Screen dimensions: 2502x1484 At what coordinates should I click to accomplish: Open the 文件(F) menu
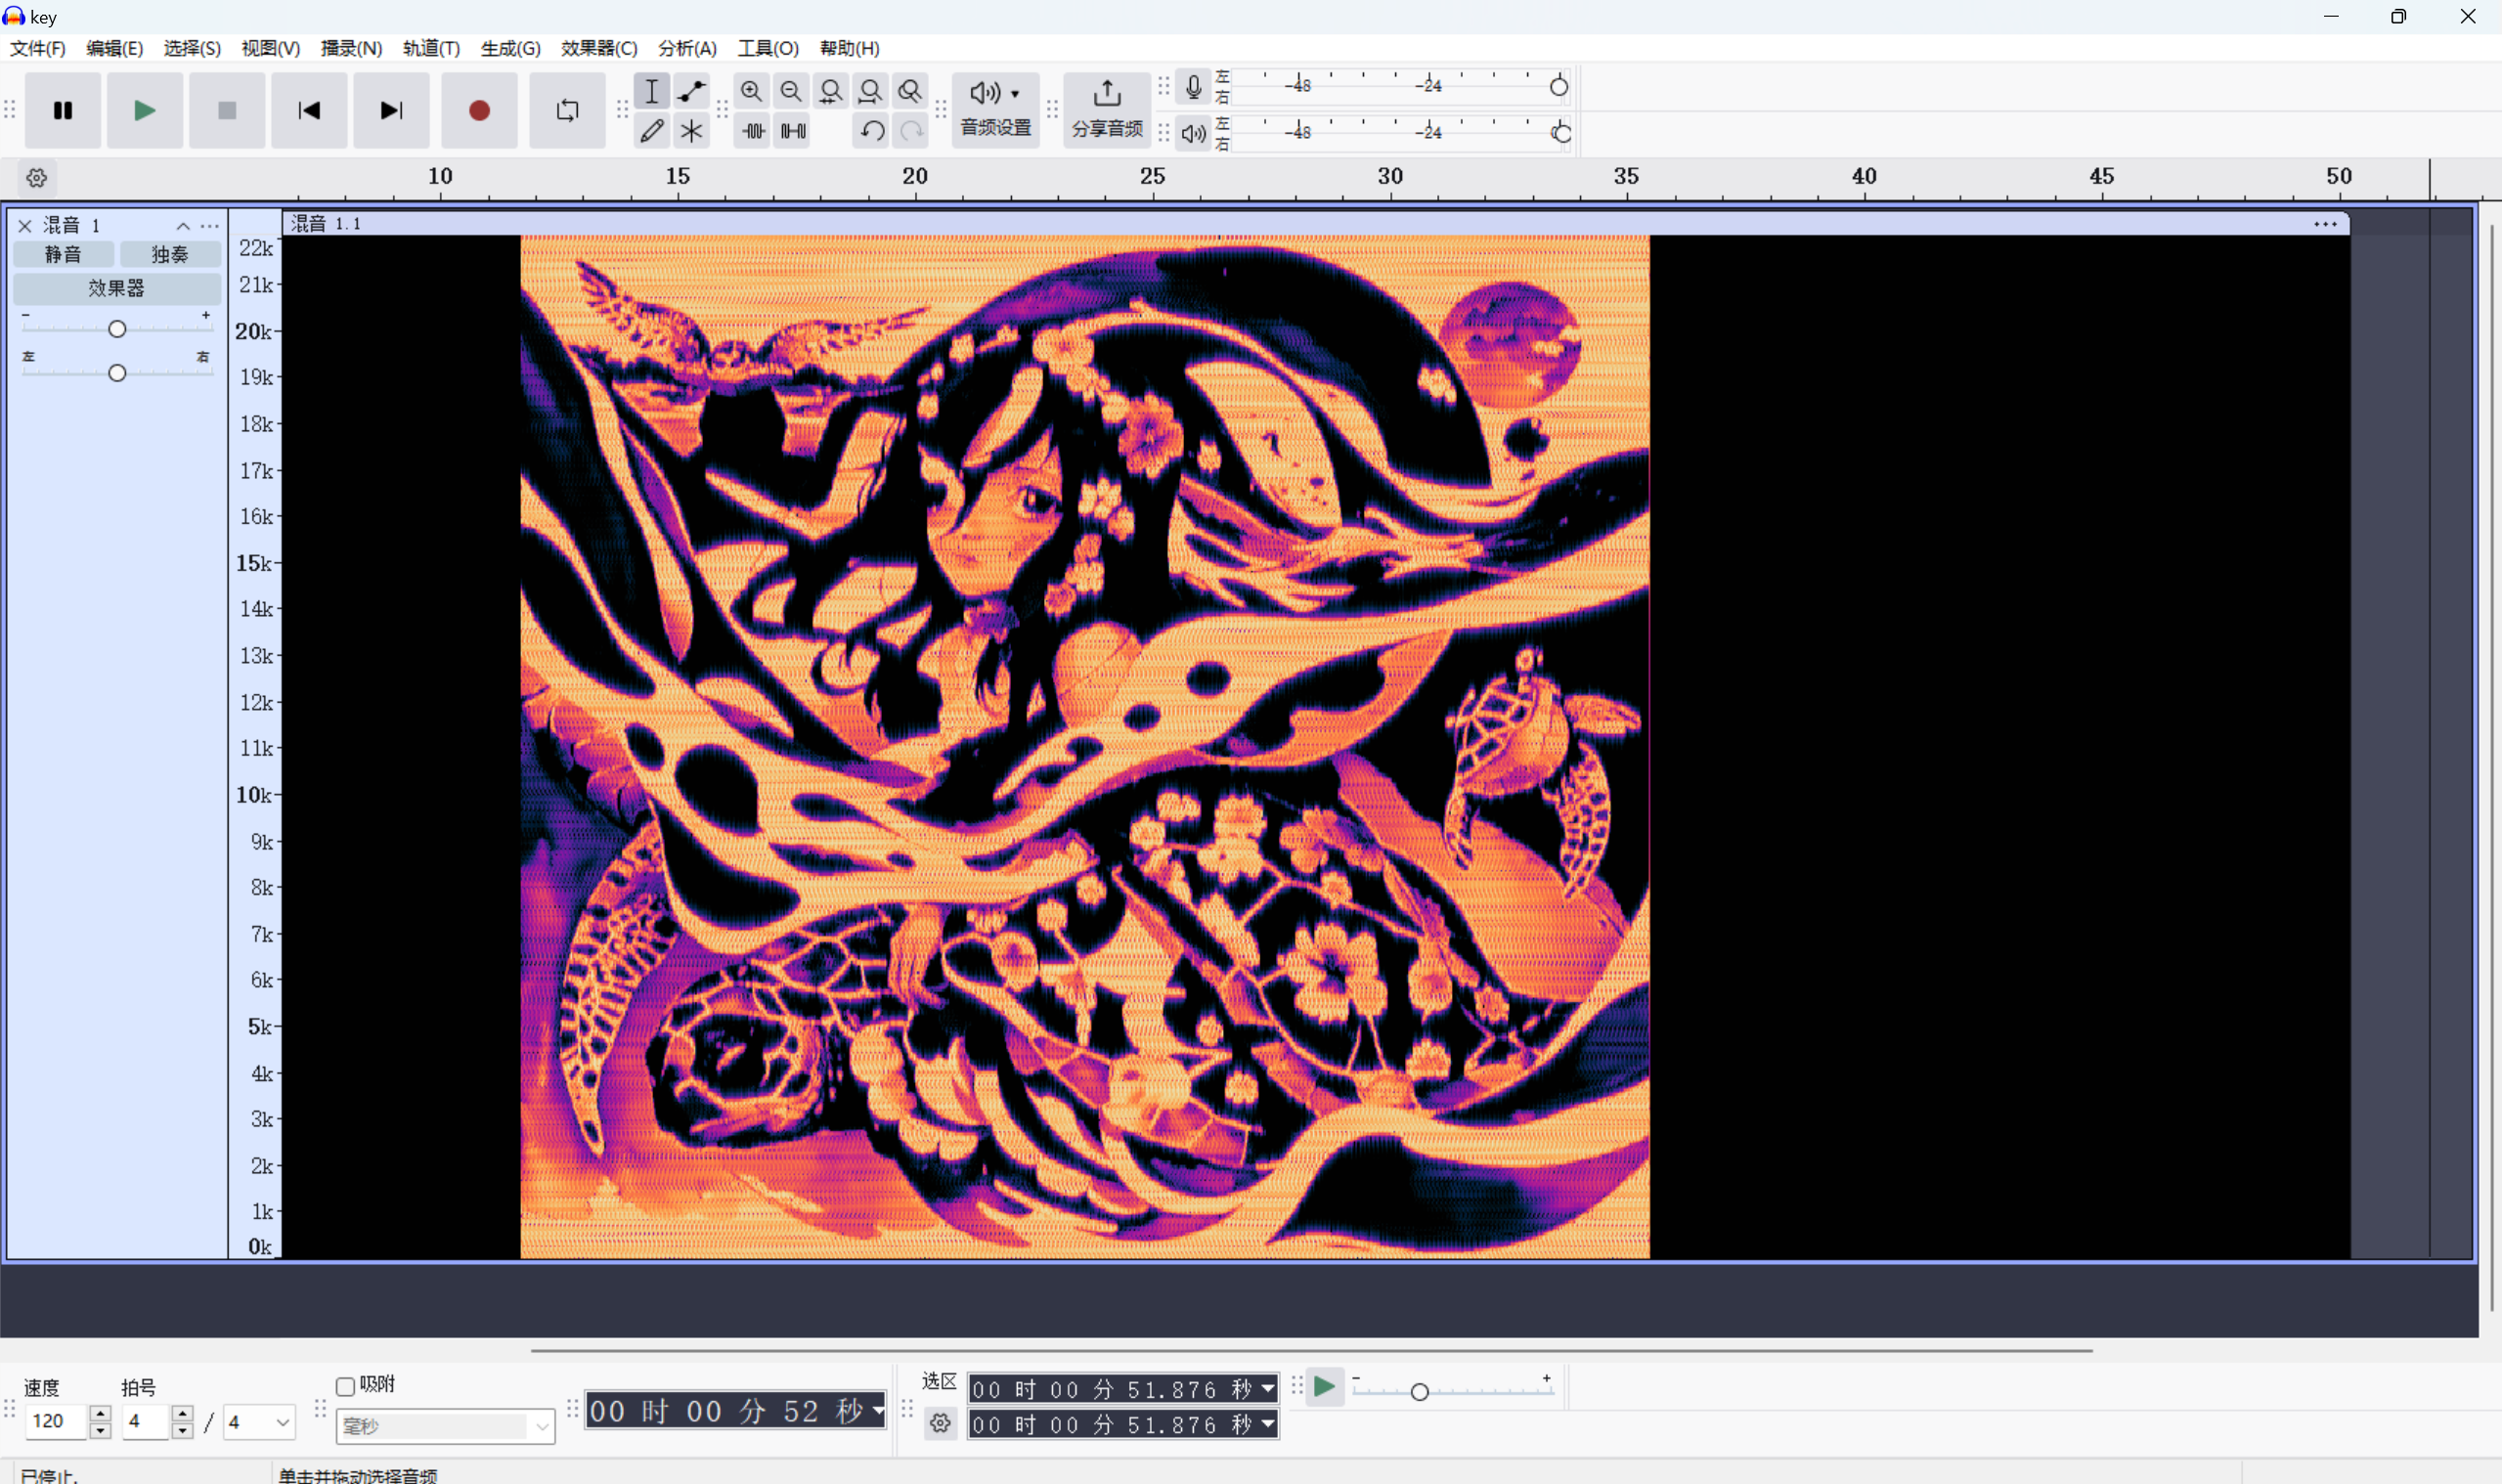[38, 48]
